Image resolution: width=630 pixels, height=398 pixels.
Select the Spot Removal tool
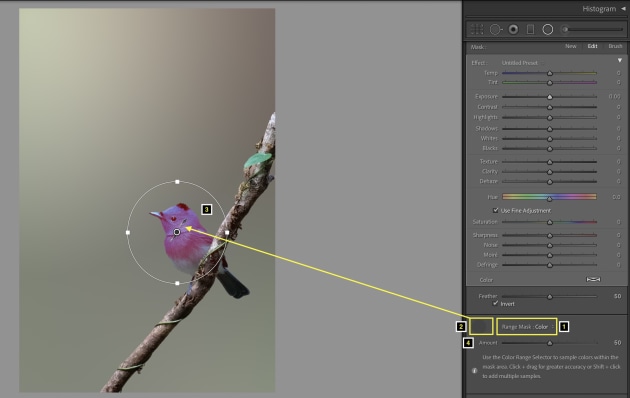tap(496, 29)
